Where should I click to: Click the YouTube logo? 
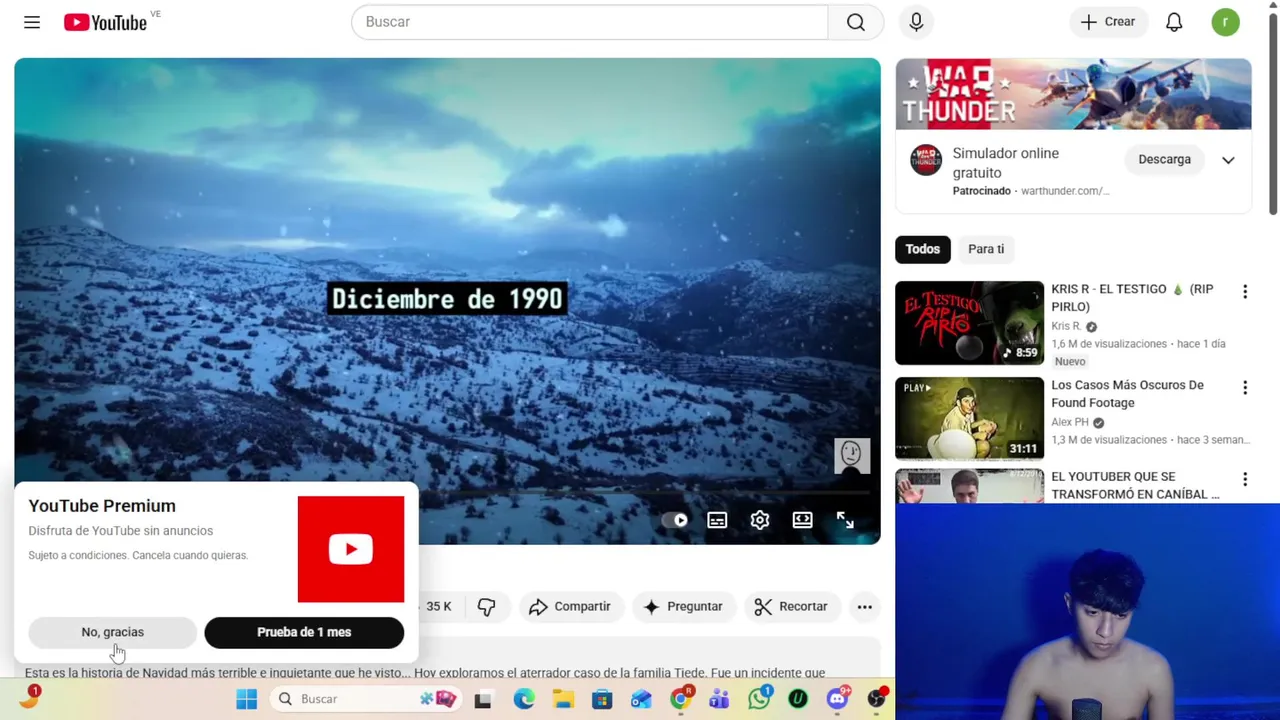[x=105, y=22]
